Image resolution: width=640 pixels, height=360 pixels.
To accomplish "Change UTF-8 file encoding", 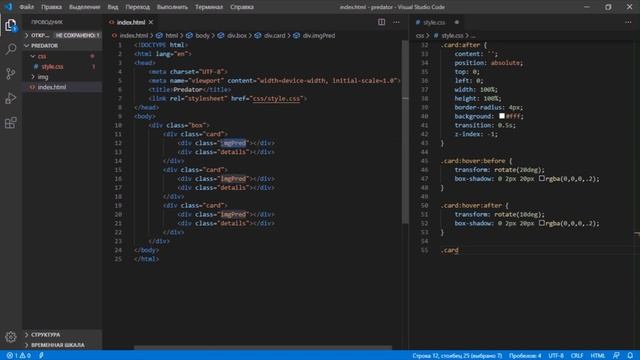I will [x=556, y=356].
